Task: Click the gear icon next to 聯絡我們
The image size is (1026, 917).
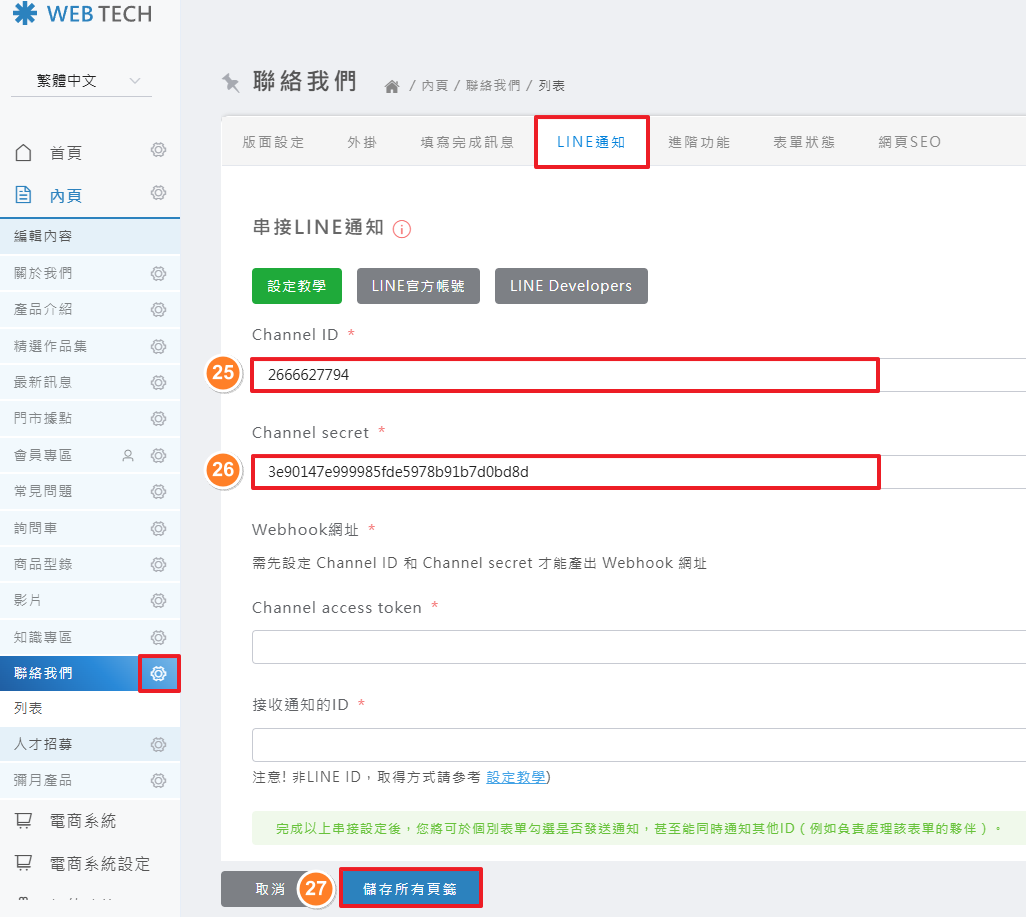Action: (x=158, y=673)
